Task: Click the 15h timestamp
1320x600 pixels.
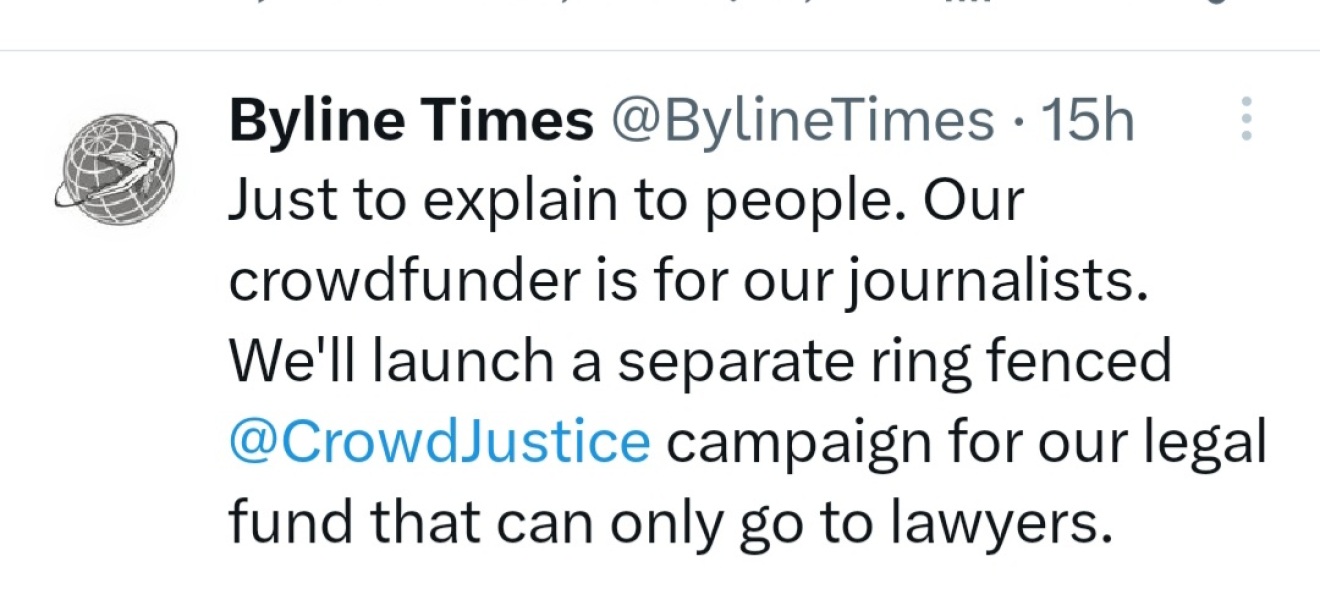Action: (1088, 122)
